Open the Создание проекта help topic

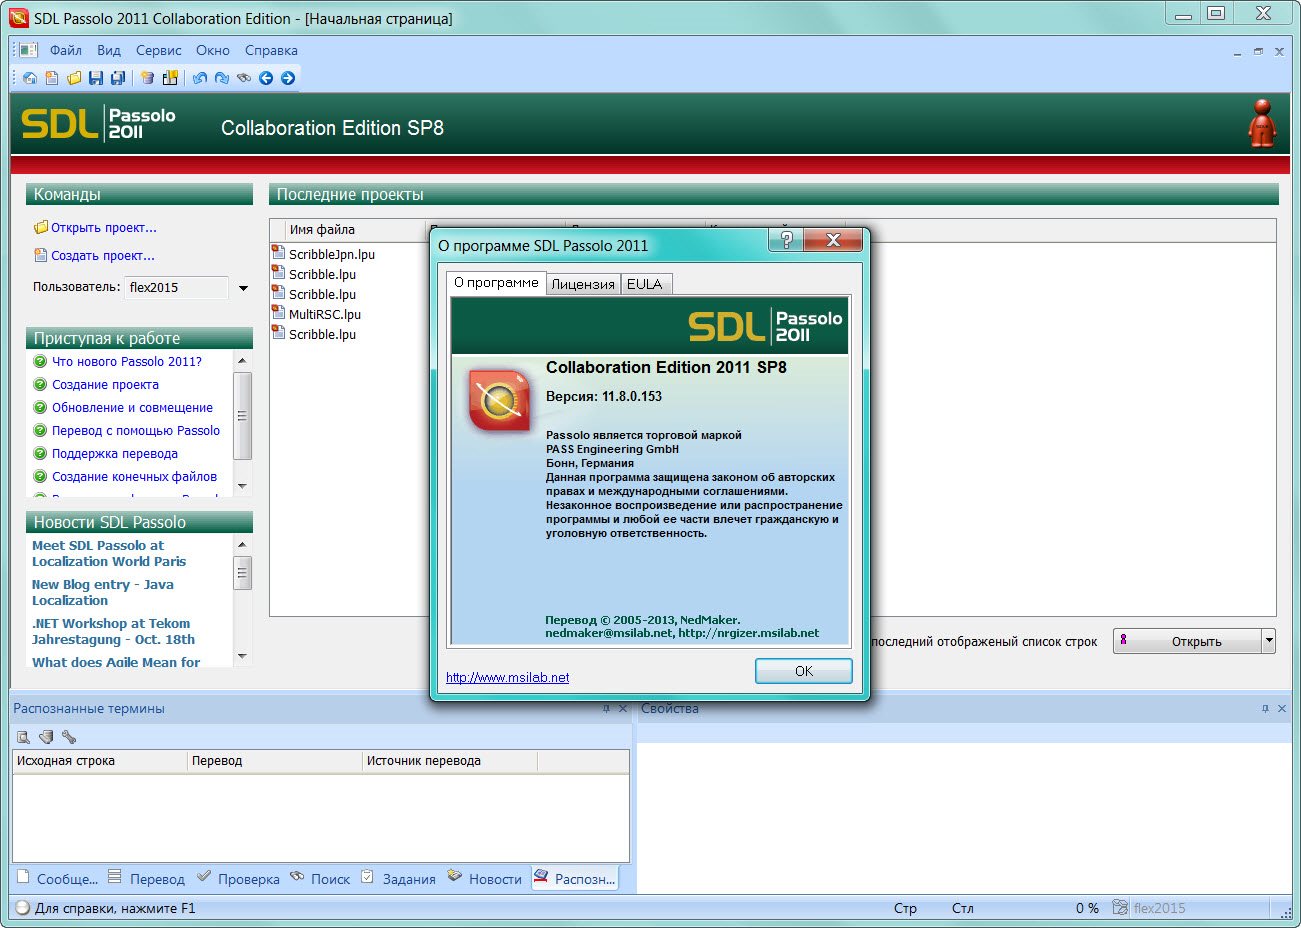105,384
